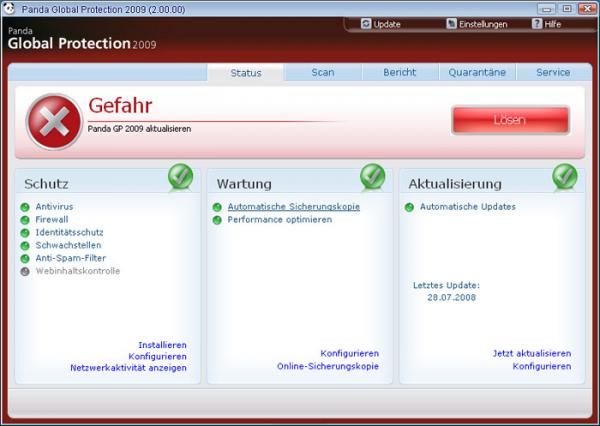Click the Einstellungen settings icon
The image size is (600, 426).
tap(452, 24)
